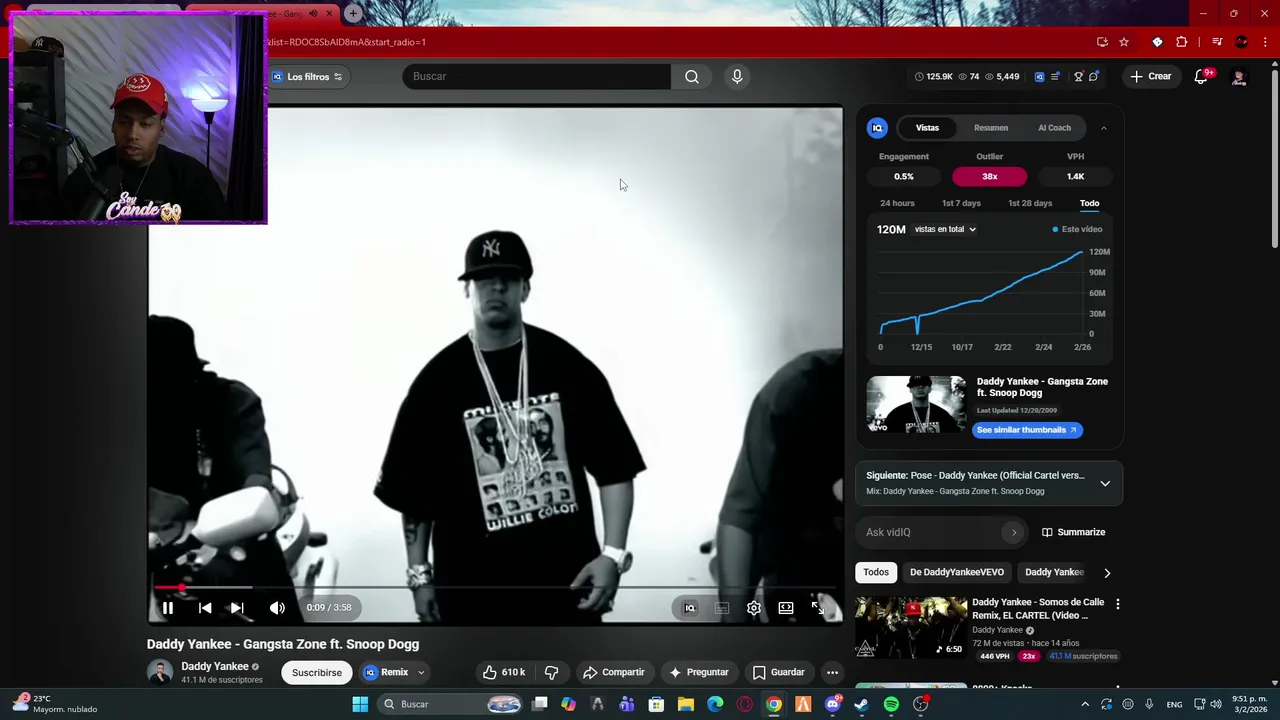Image resolution: width=1280 pixels, height=720 pixels.
Task: Click the Suscribirse button
Action: [317, 673]
